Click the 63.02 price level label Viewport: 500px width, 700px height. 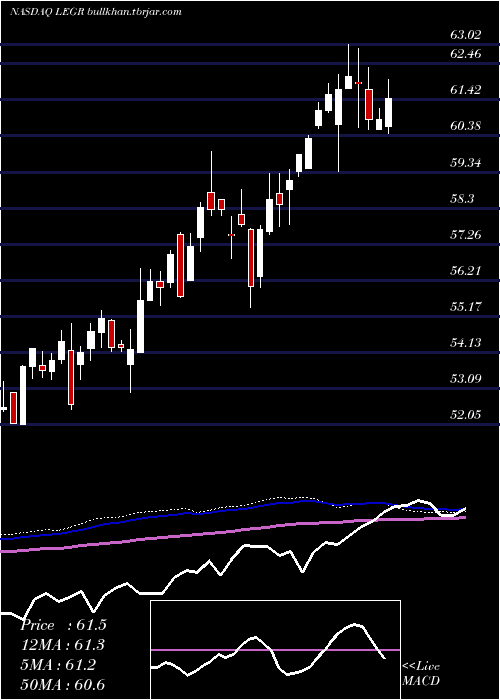click(x=466, y=35)
